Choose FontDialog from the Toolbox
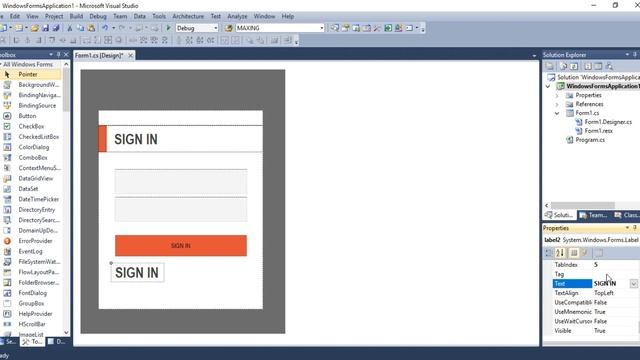The height and width of the screenshot is (360, 640). (x=33, y=293)
